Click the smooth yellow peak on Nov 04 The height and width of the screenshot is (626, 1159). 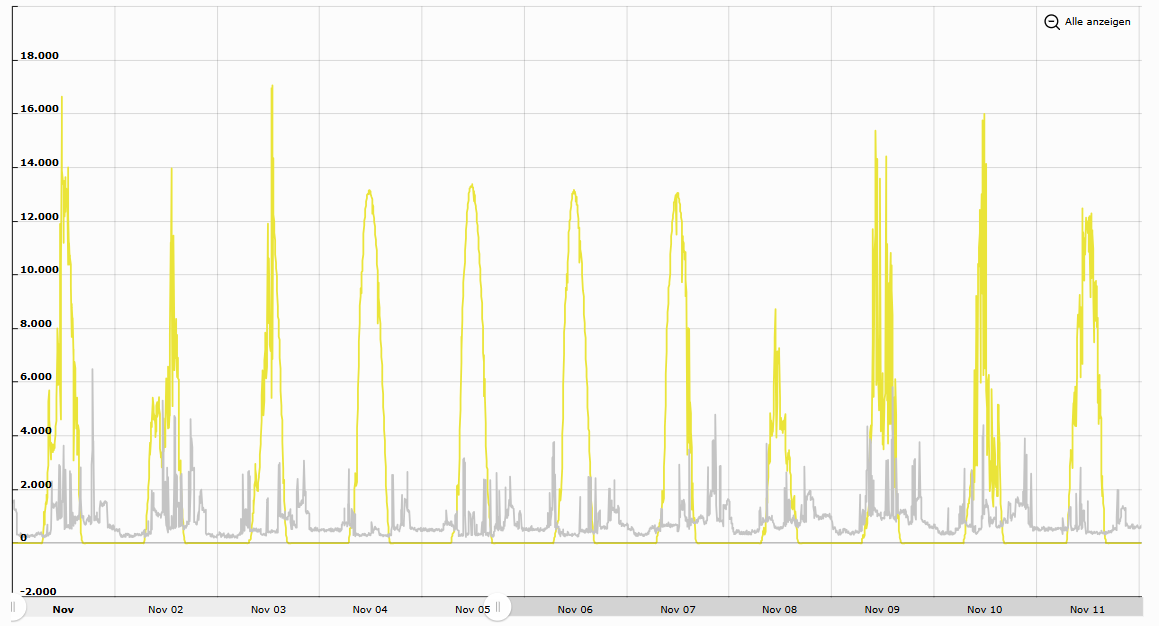pyautogui.click(x=369, y=191)
